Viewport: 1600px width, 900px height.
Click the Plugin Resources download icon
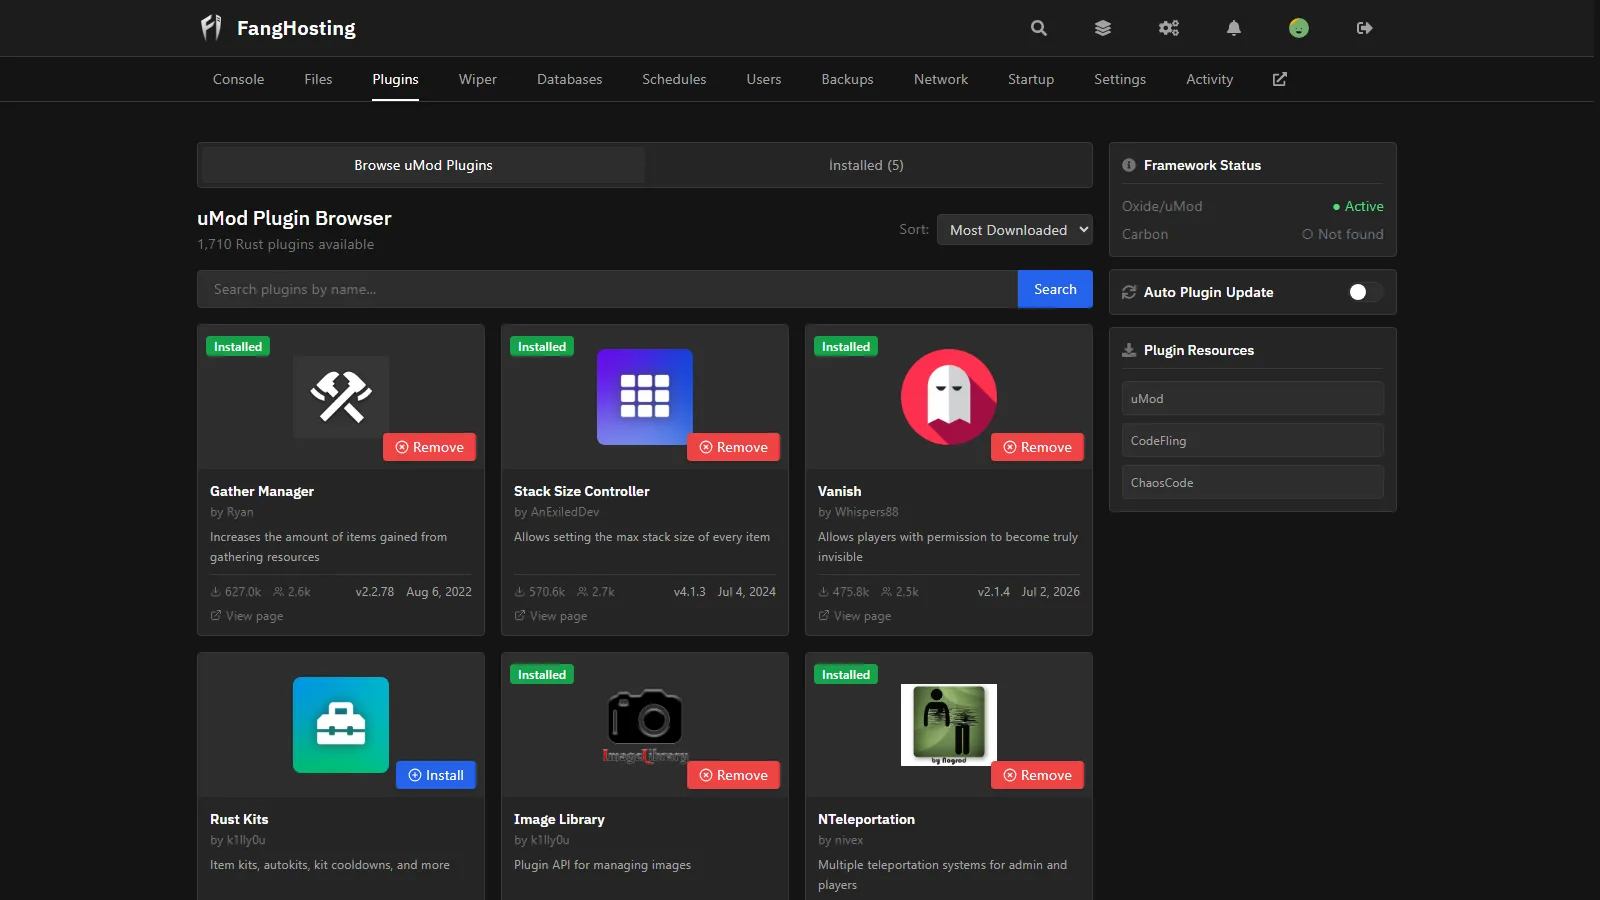[1129, 350]
